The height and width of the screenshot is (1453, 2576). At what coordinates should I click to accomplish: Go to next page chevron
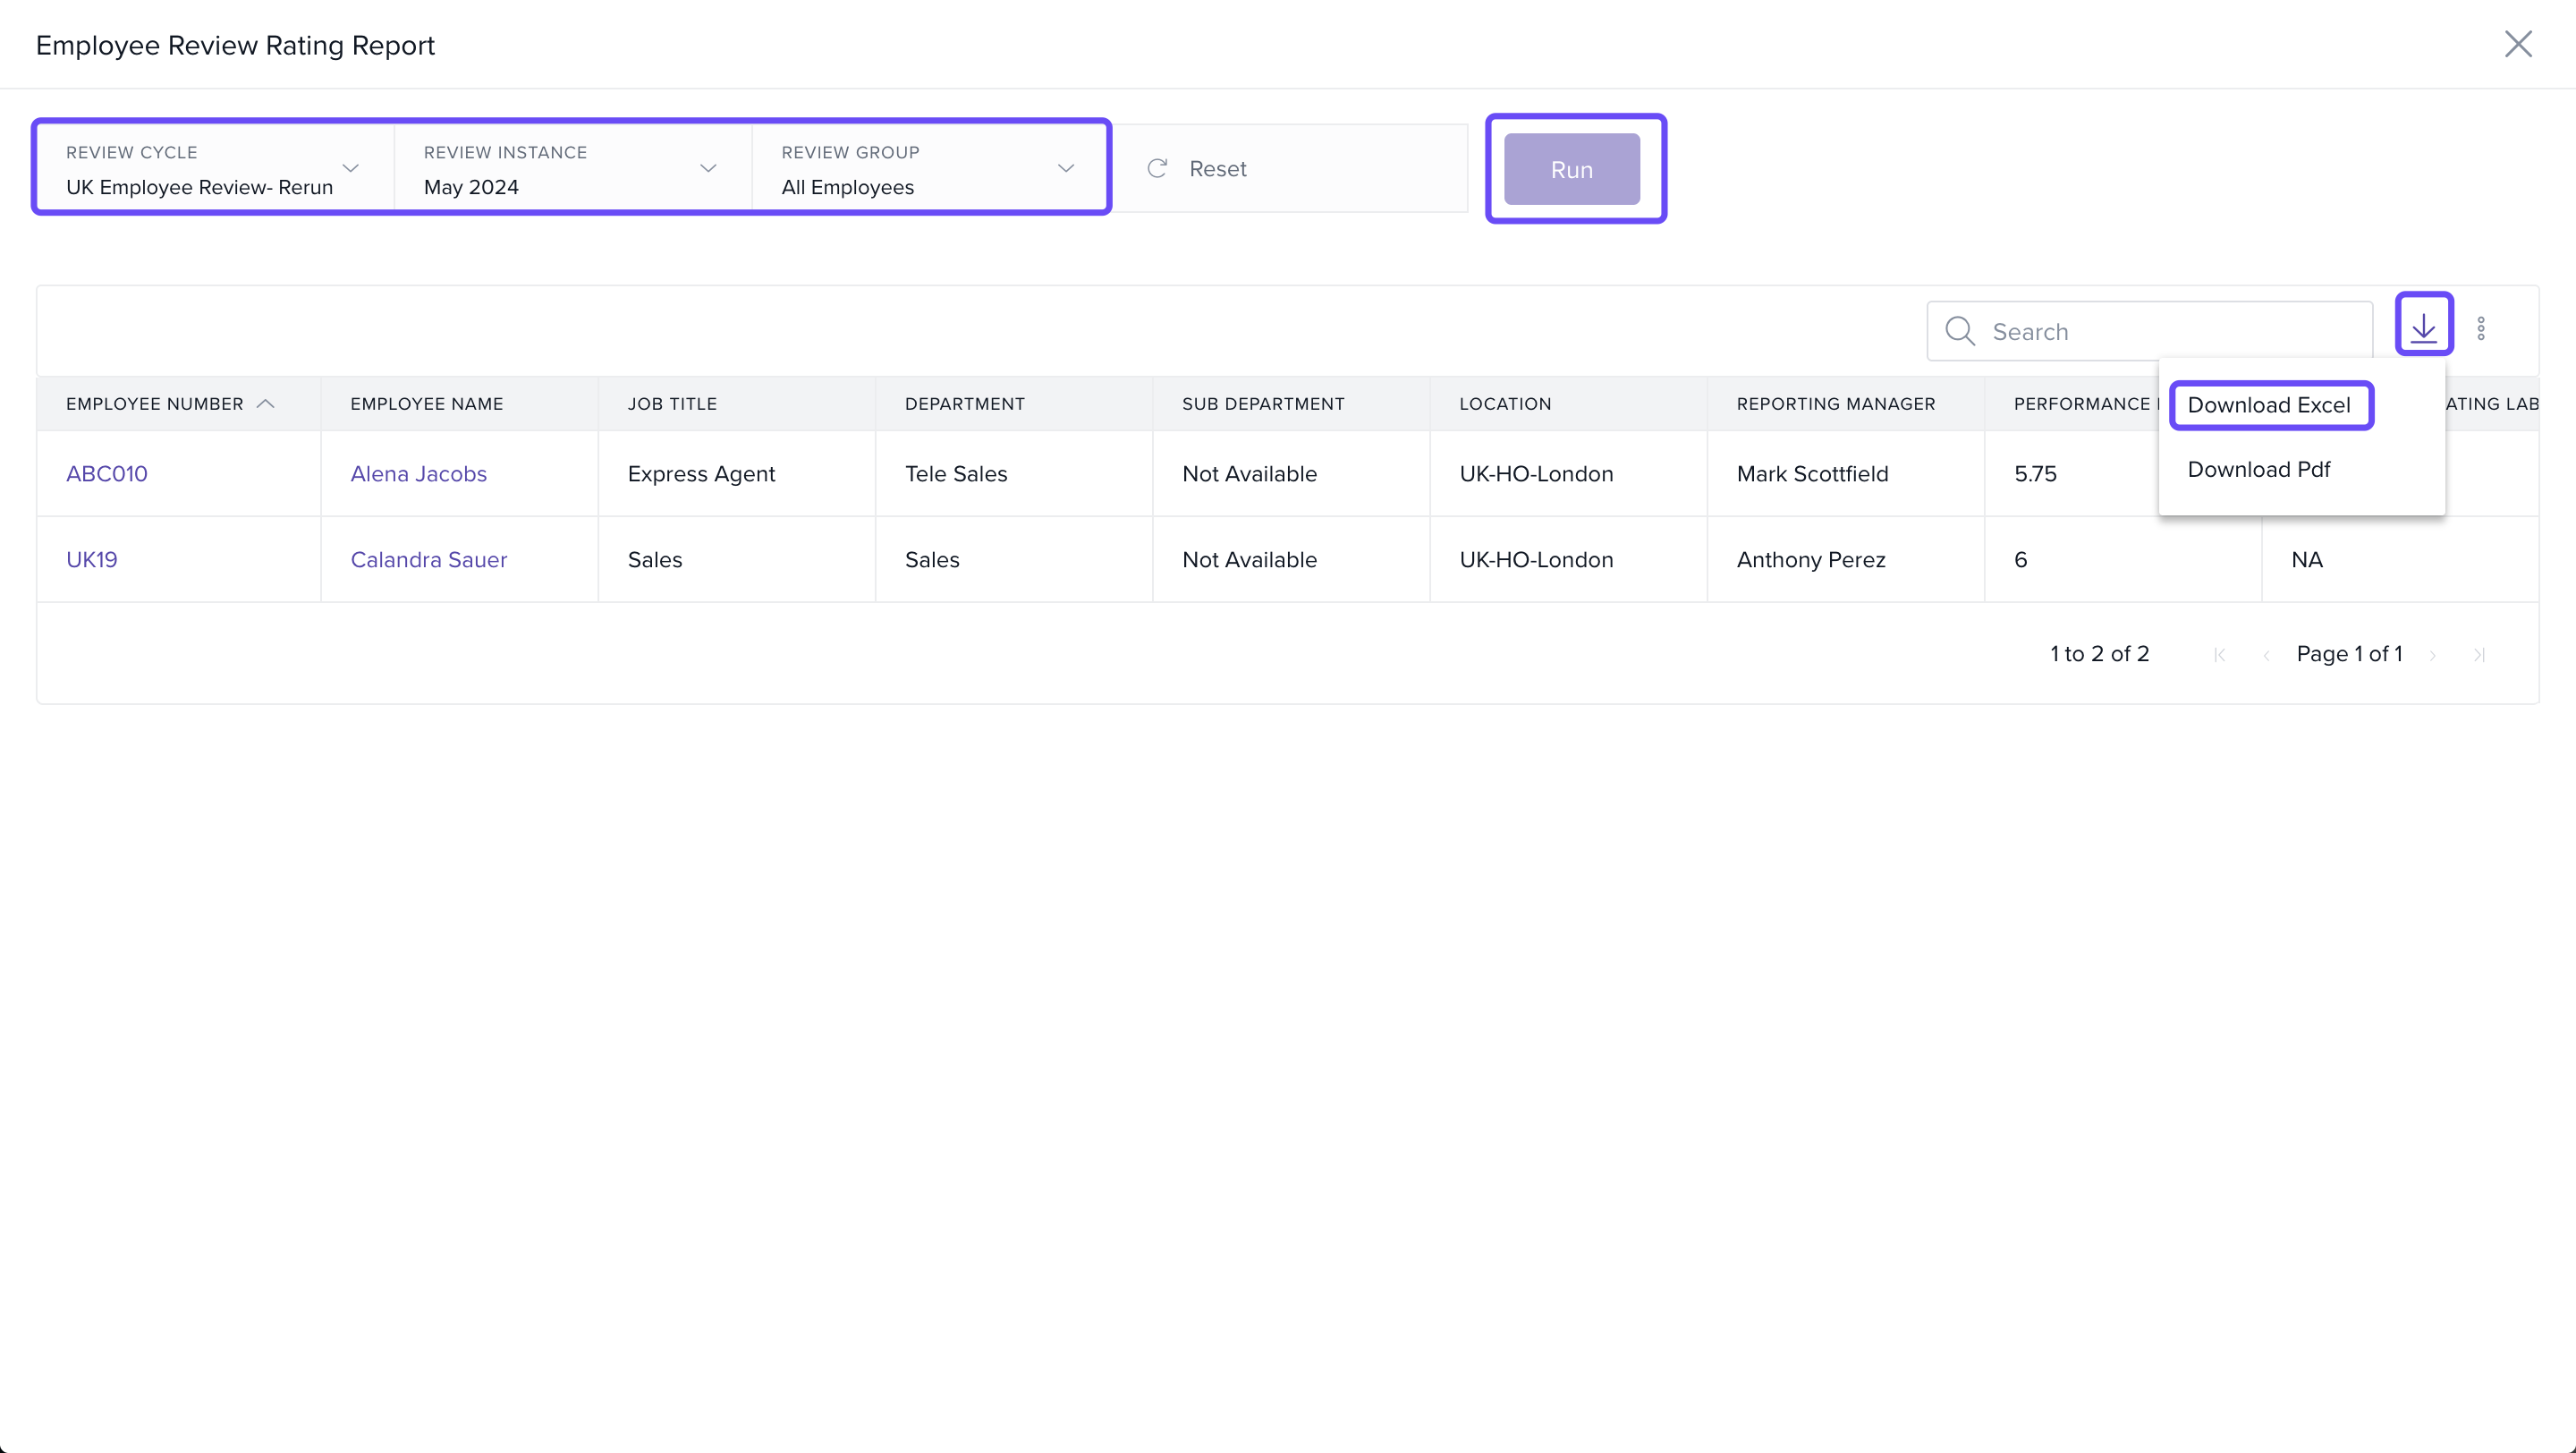coord(2432,655)
